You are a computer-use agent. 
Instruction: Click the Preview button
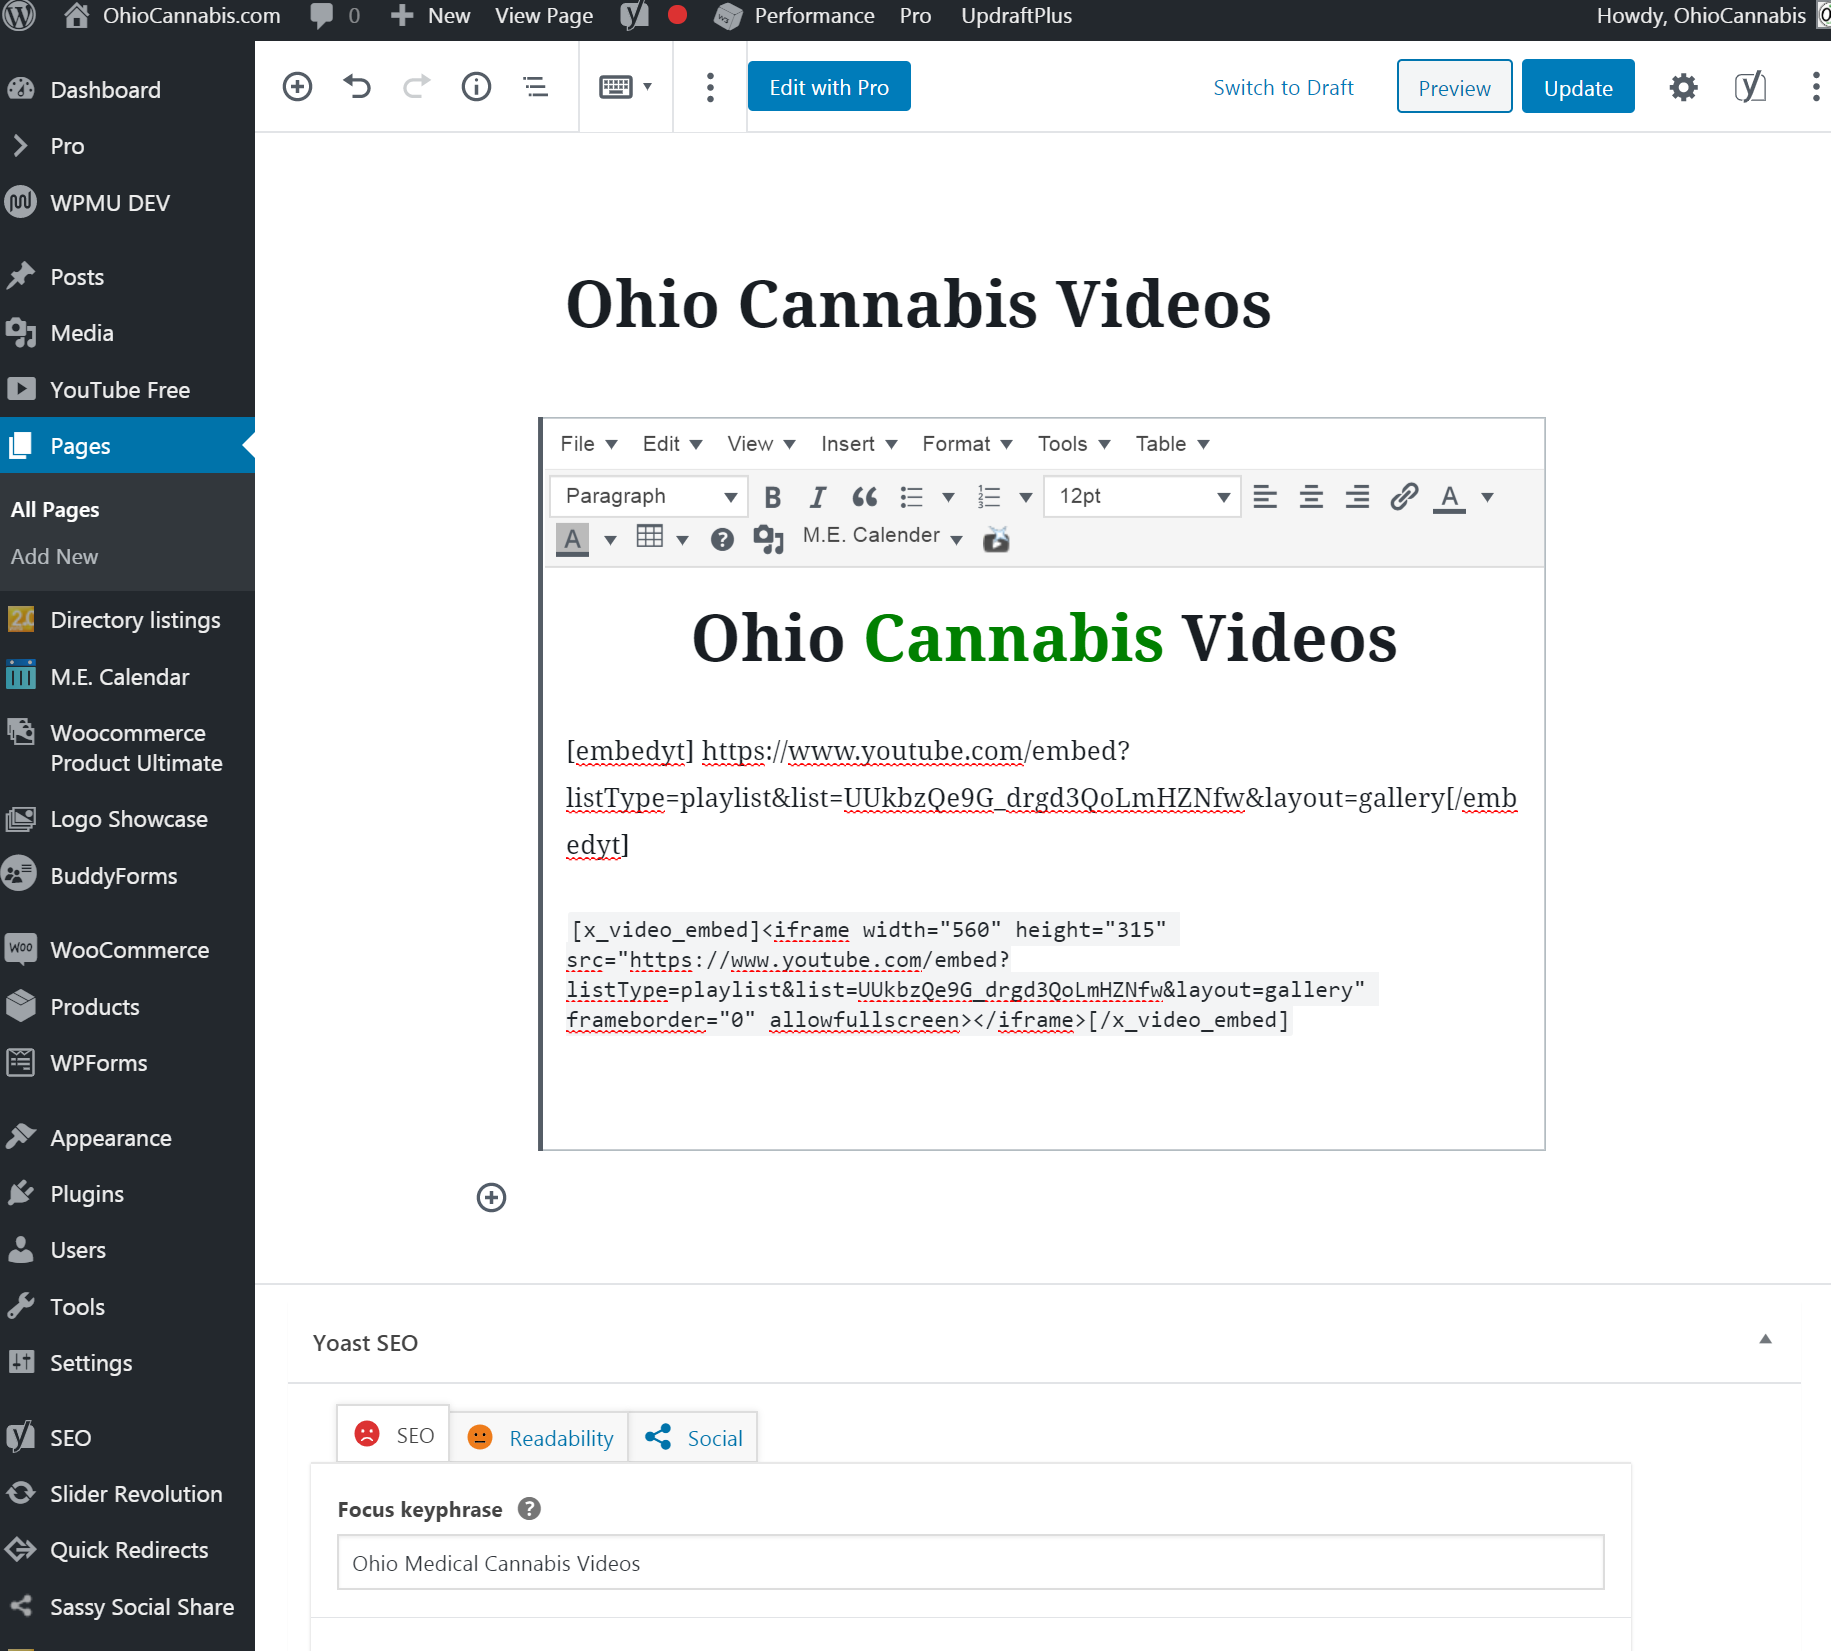(1454, 87)
